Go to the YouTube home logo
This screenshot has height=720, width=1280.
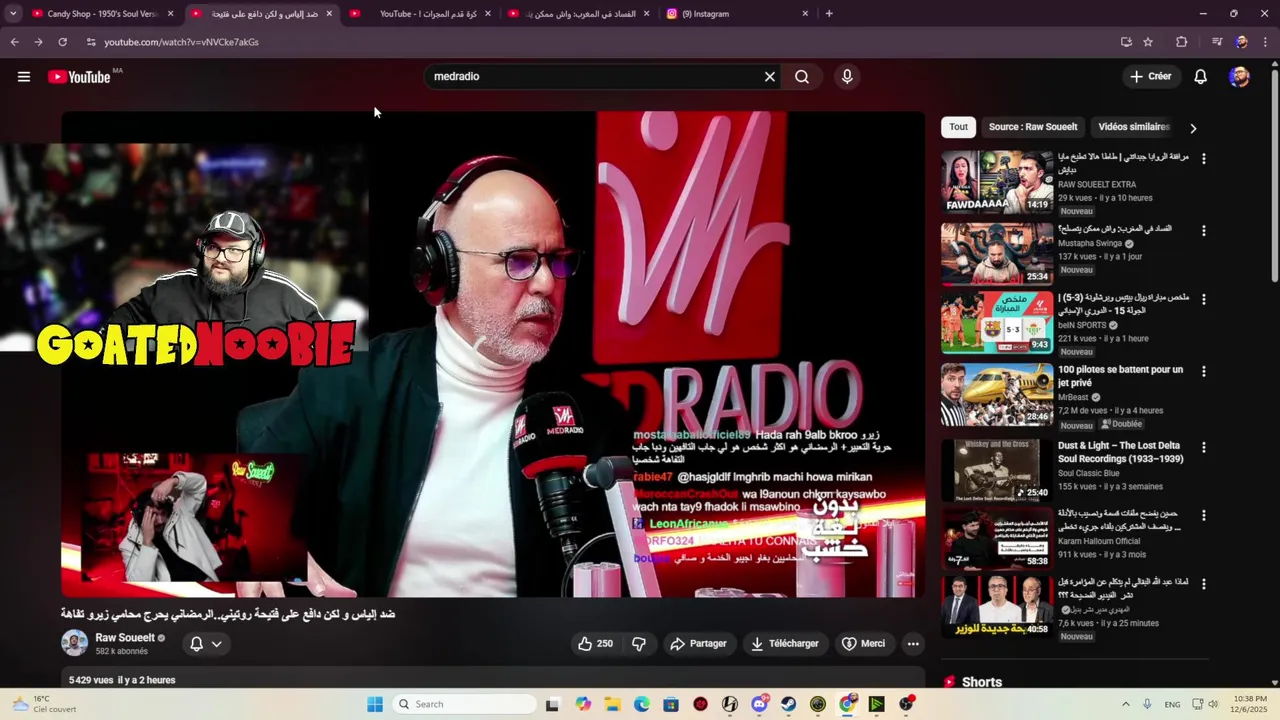[x=79, y=77]
